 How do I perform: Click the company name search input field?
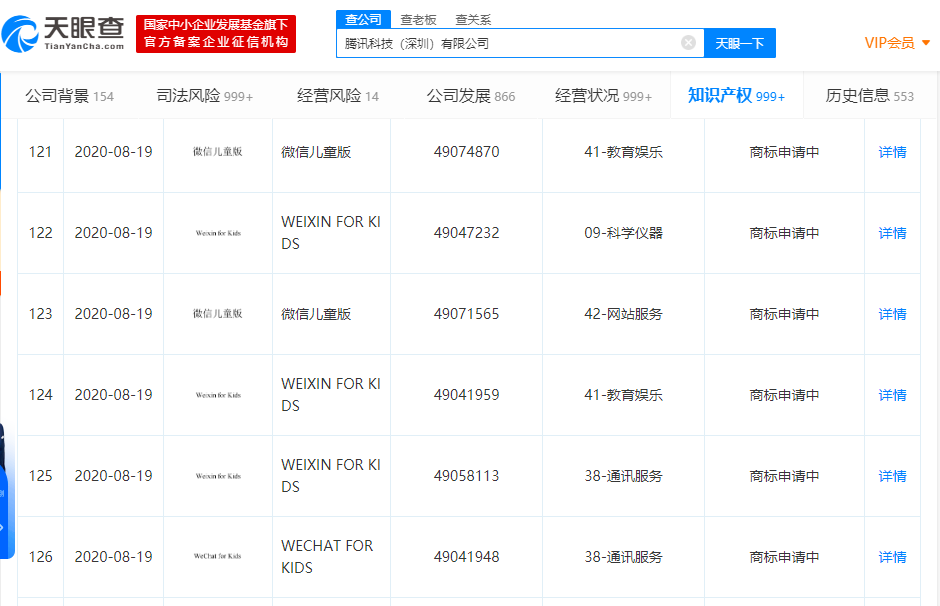coord(510,42)
